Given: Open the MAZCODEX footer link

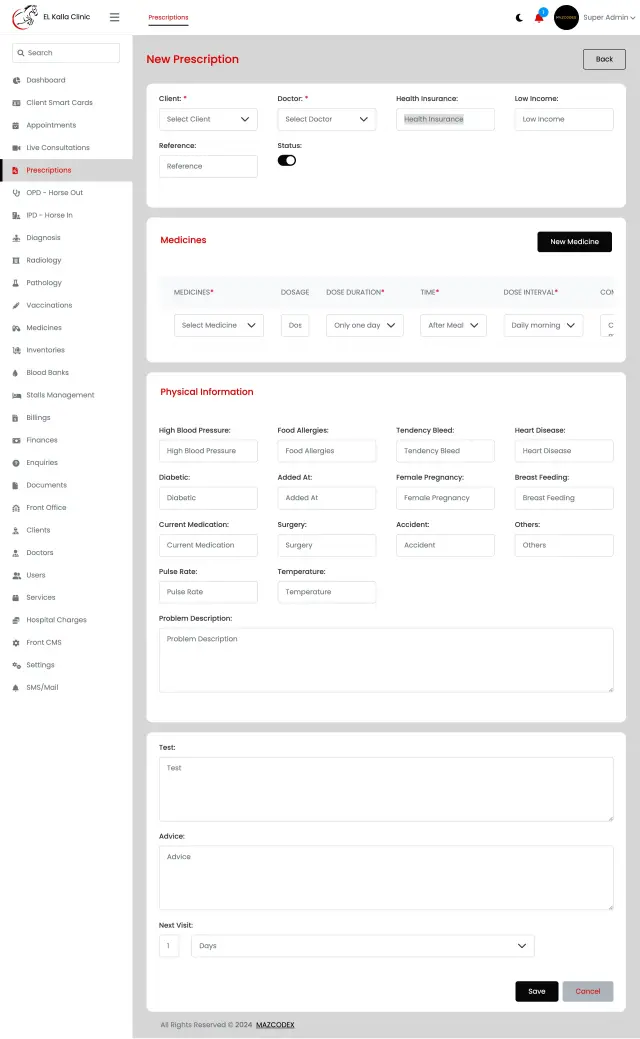Looking at the screenshot, I should tap(275, 1024).
